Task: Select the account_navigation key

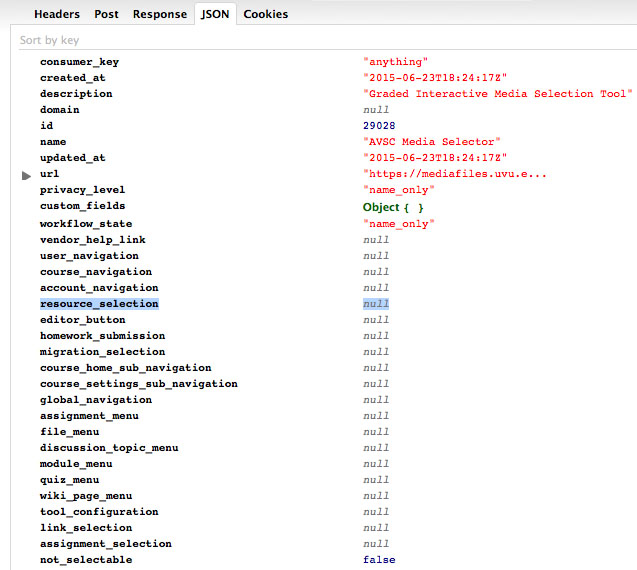Action: point(99,288)
